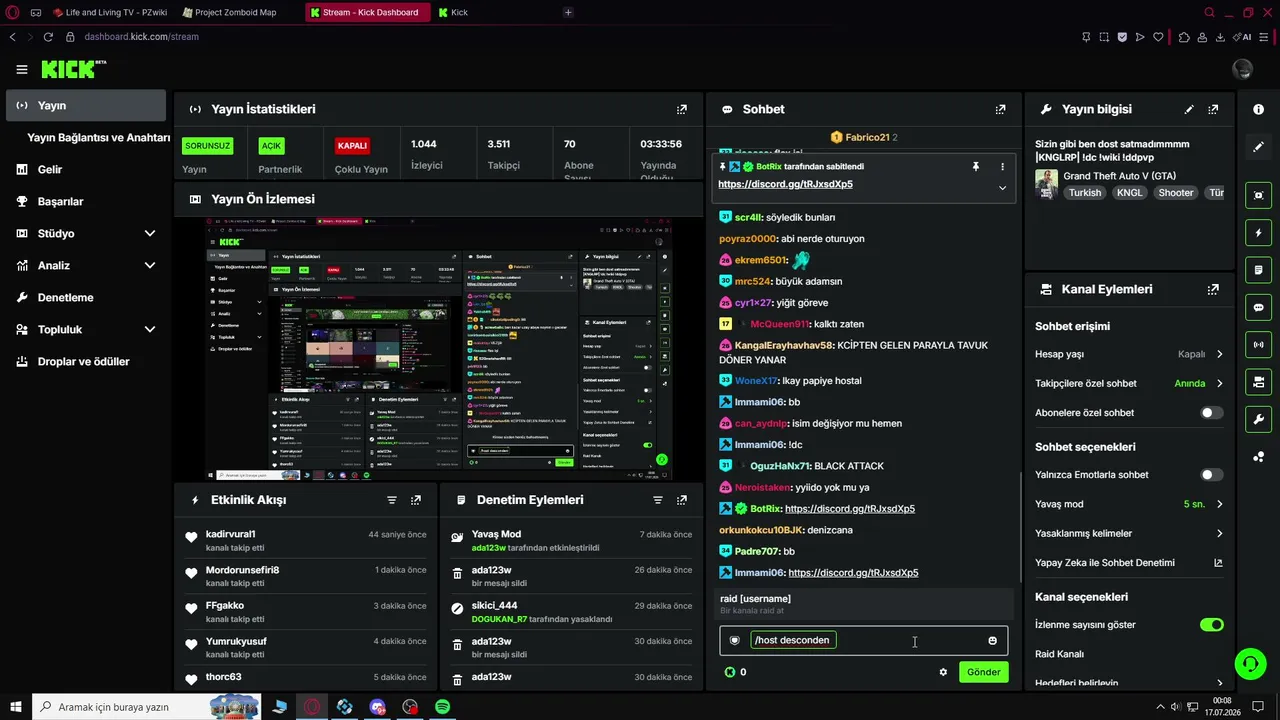This screenshot has width=1280, height=720.
Task: Open Yavaş mod setting chevron
Action: pyautogui.click(x=1219, y=504)
